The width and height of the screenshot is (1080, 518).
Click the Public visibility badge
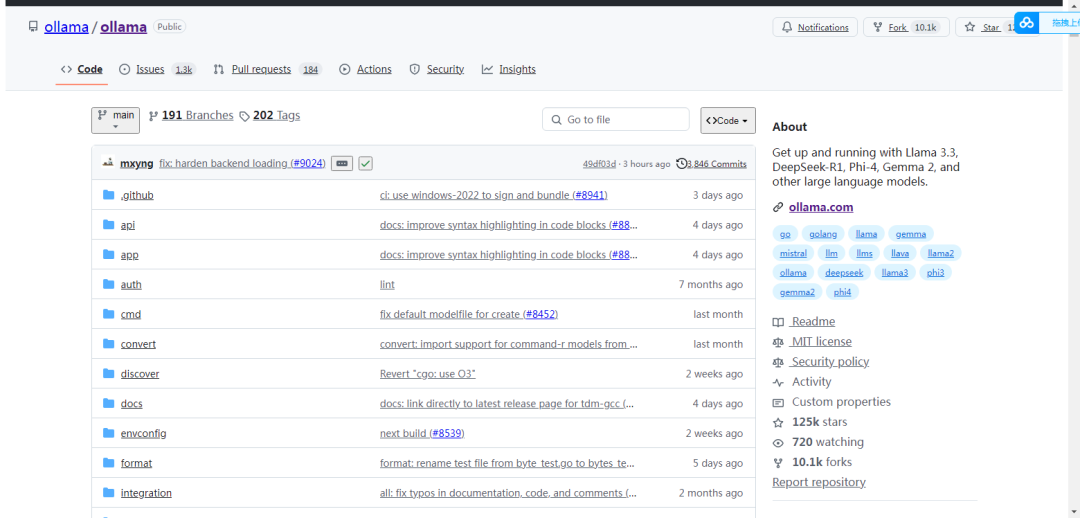(x=169, y=27)
